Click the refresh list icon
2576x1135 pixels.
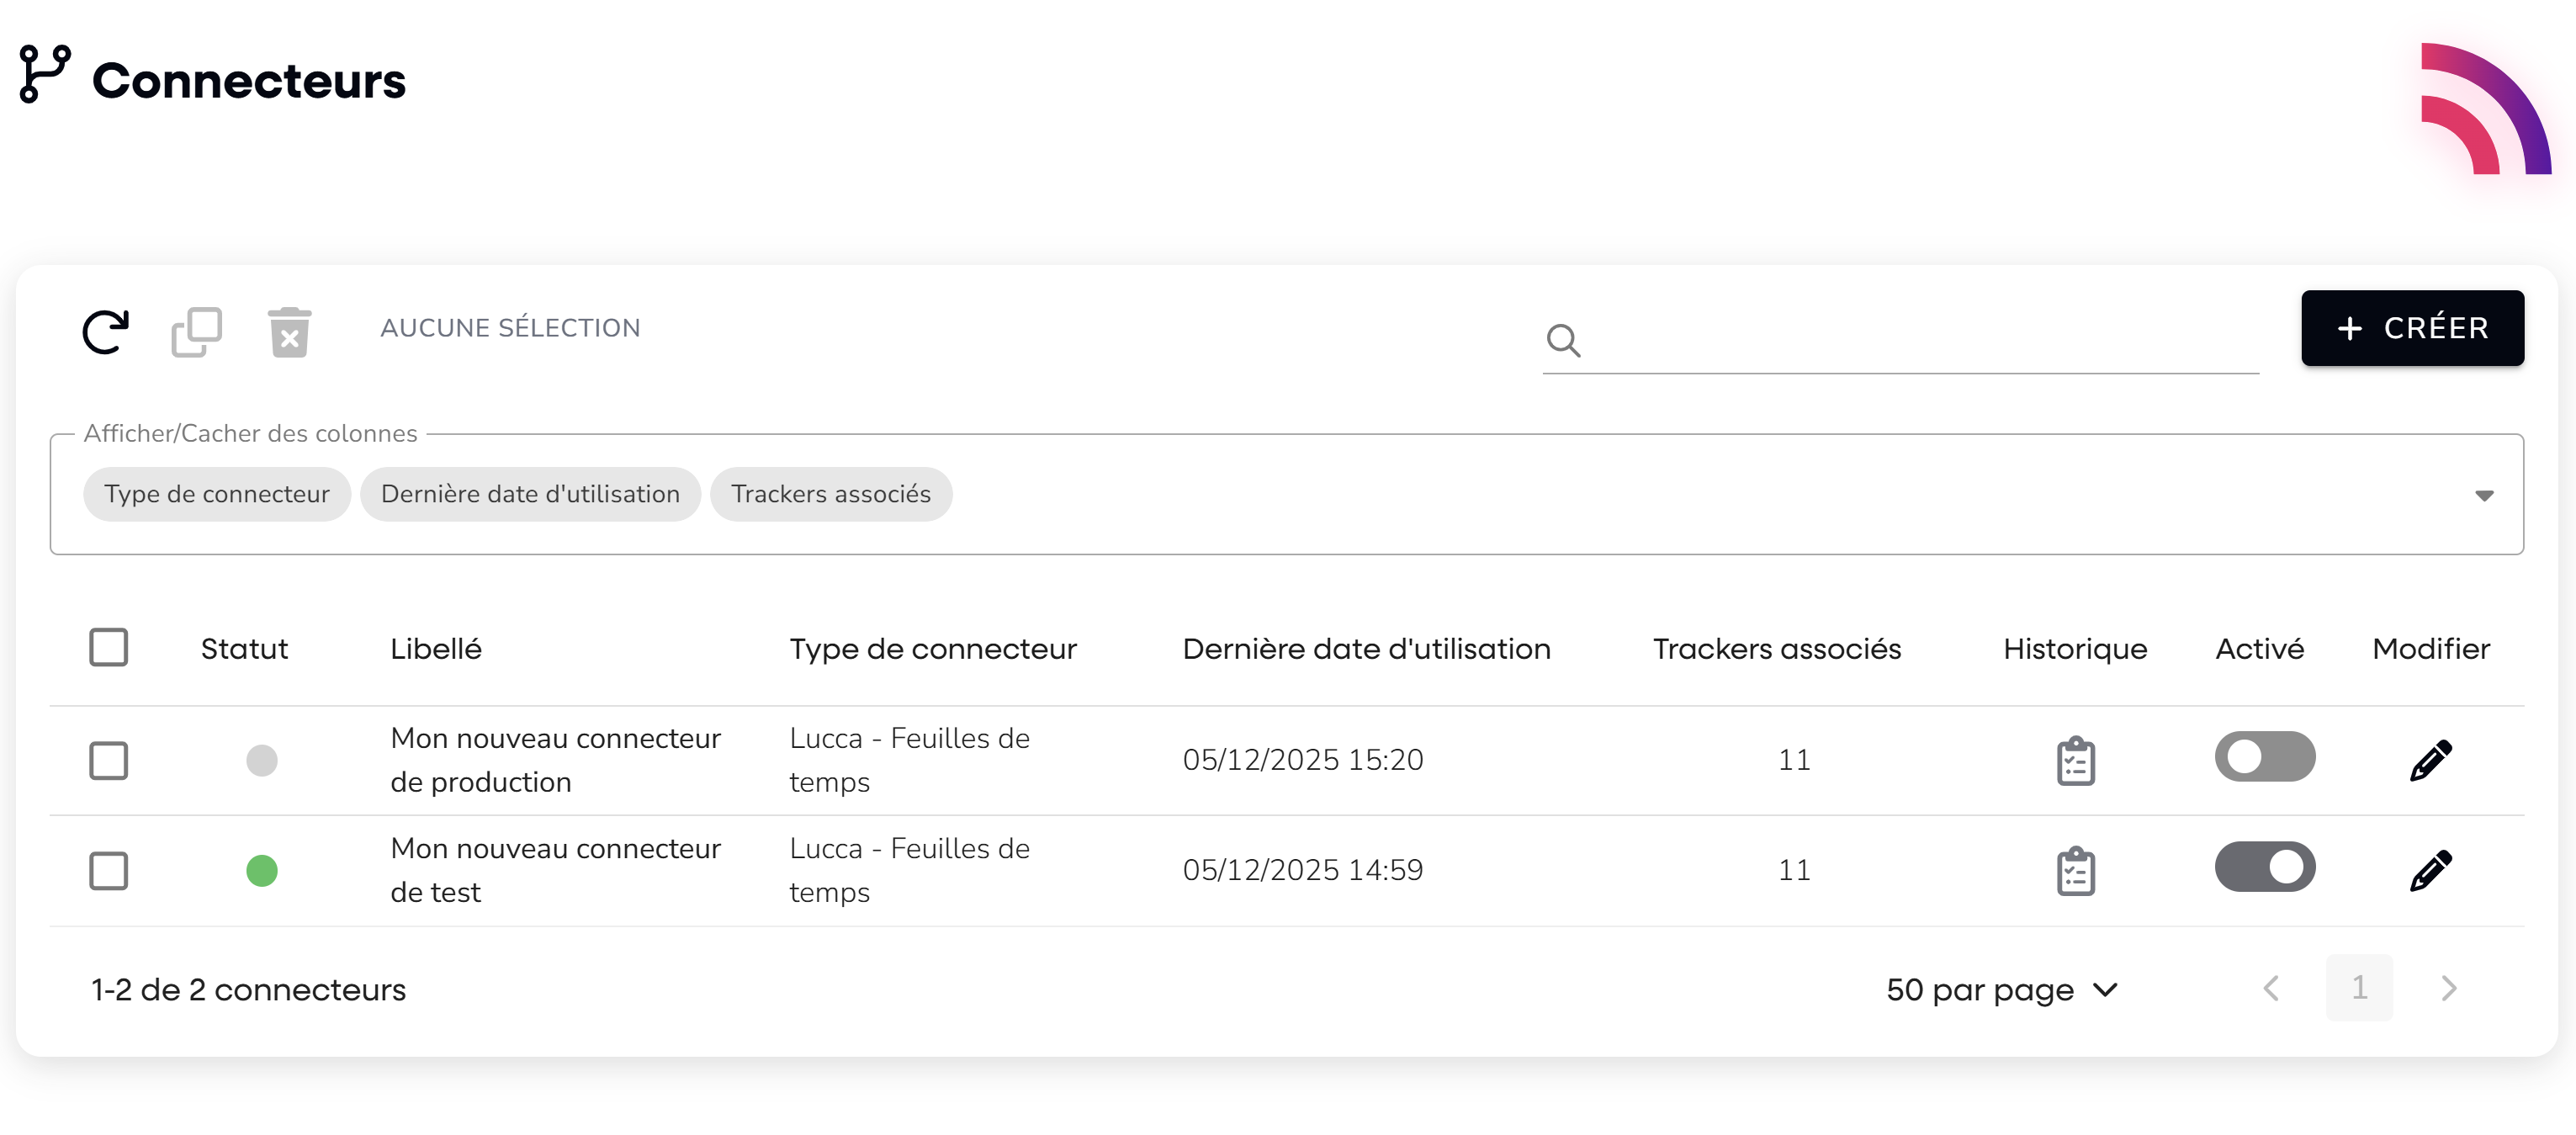pyautogui.click(x=105, y=332)
